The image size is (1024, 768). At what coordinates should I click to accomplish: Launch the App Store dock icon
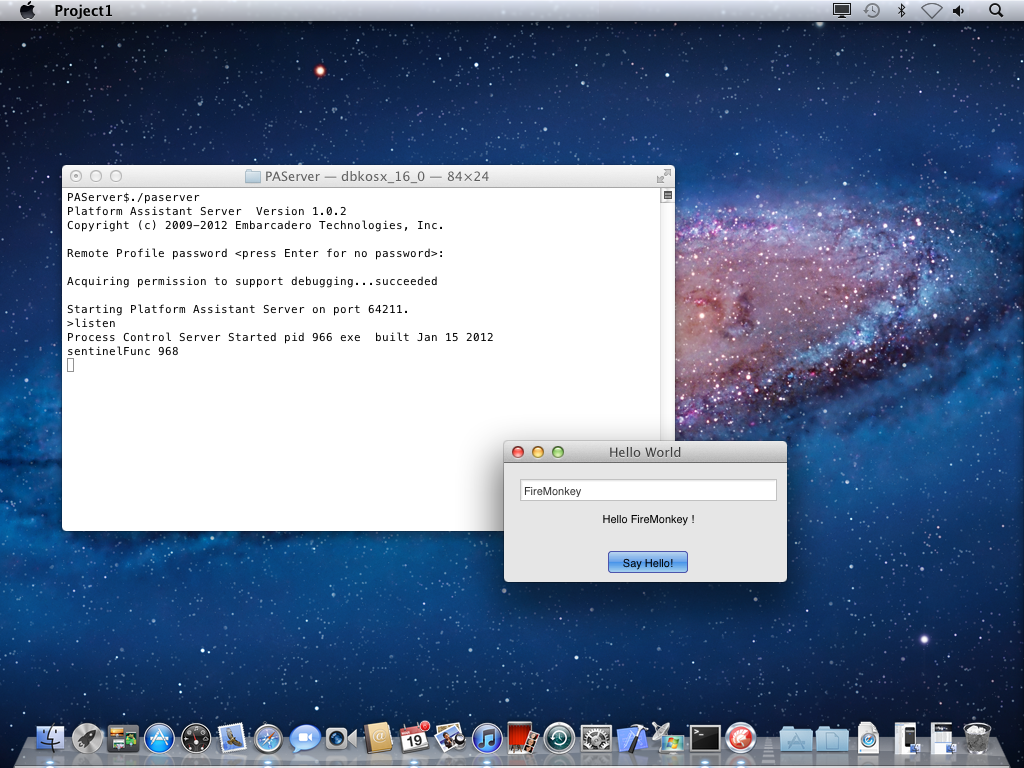coord(159,739)
